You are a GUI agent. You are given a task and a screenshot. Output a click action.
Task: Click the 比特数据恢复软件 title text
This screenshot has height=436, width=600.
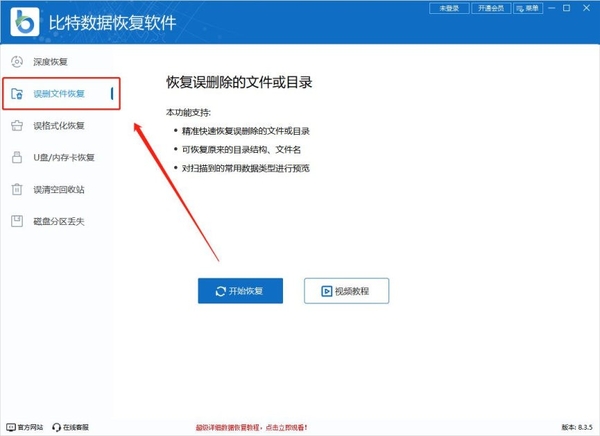[112, 23]
